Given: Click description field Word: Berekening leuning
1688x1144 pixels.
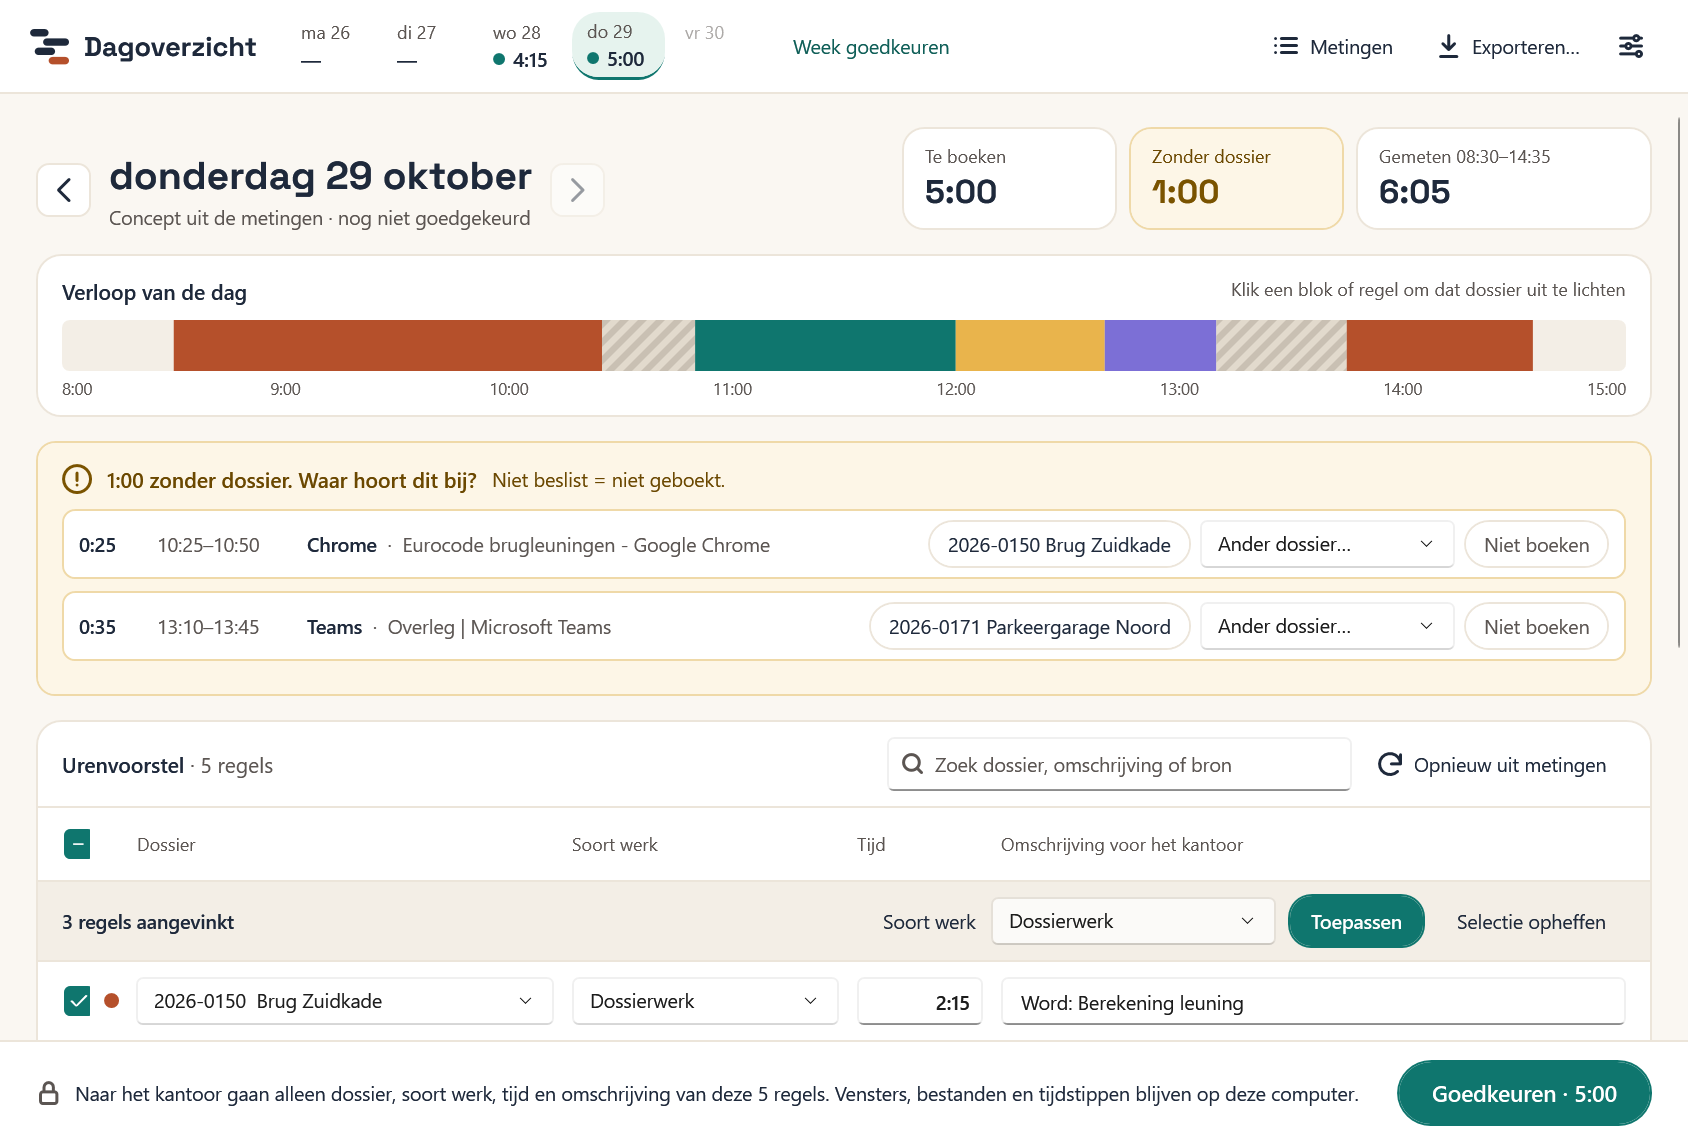Looking at the screenshot, I should point(1313,1001).
